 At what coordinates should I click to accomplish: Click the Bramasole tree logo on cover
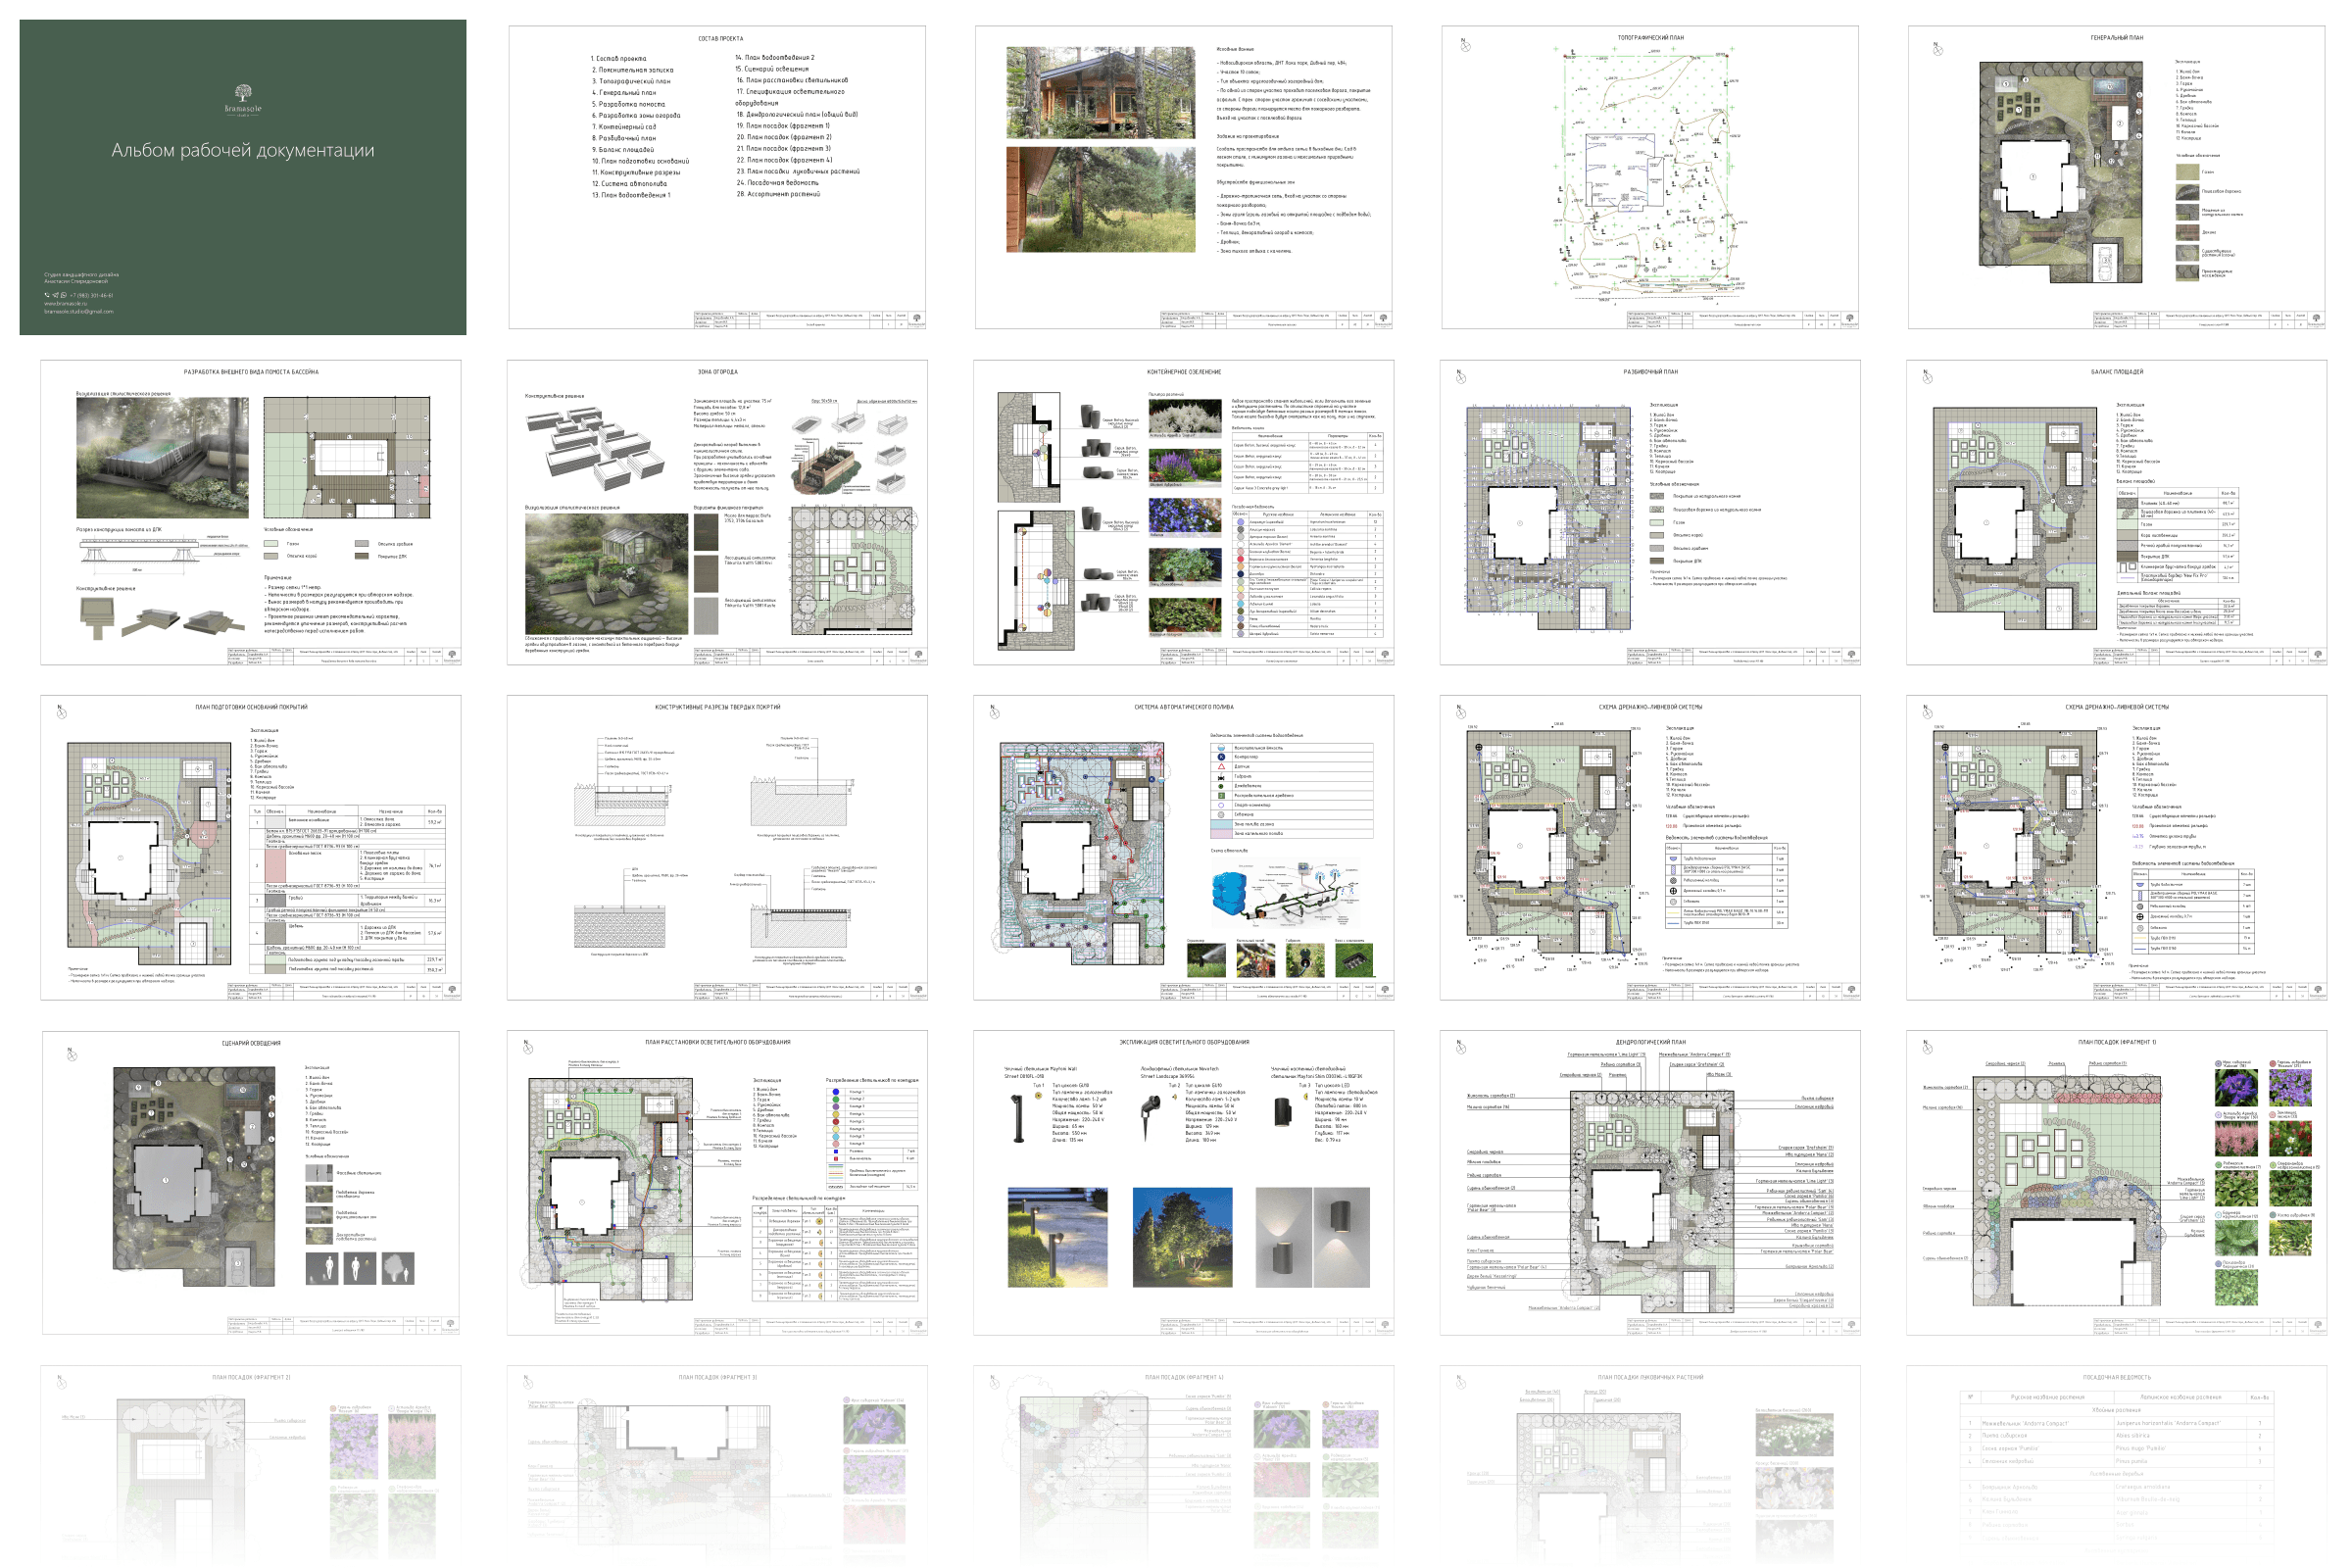[x=242, y=93]
